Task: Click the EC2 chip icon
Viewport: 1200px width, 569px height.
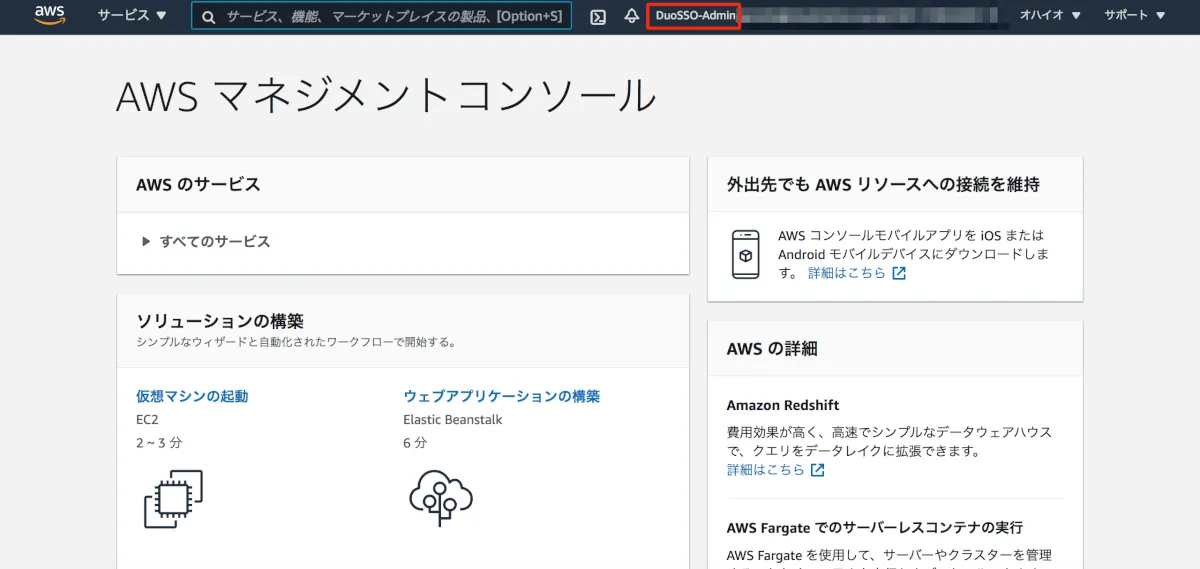Action: tap(173, 498)
